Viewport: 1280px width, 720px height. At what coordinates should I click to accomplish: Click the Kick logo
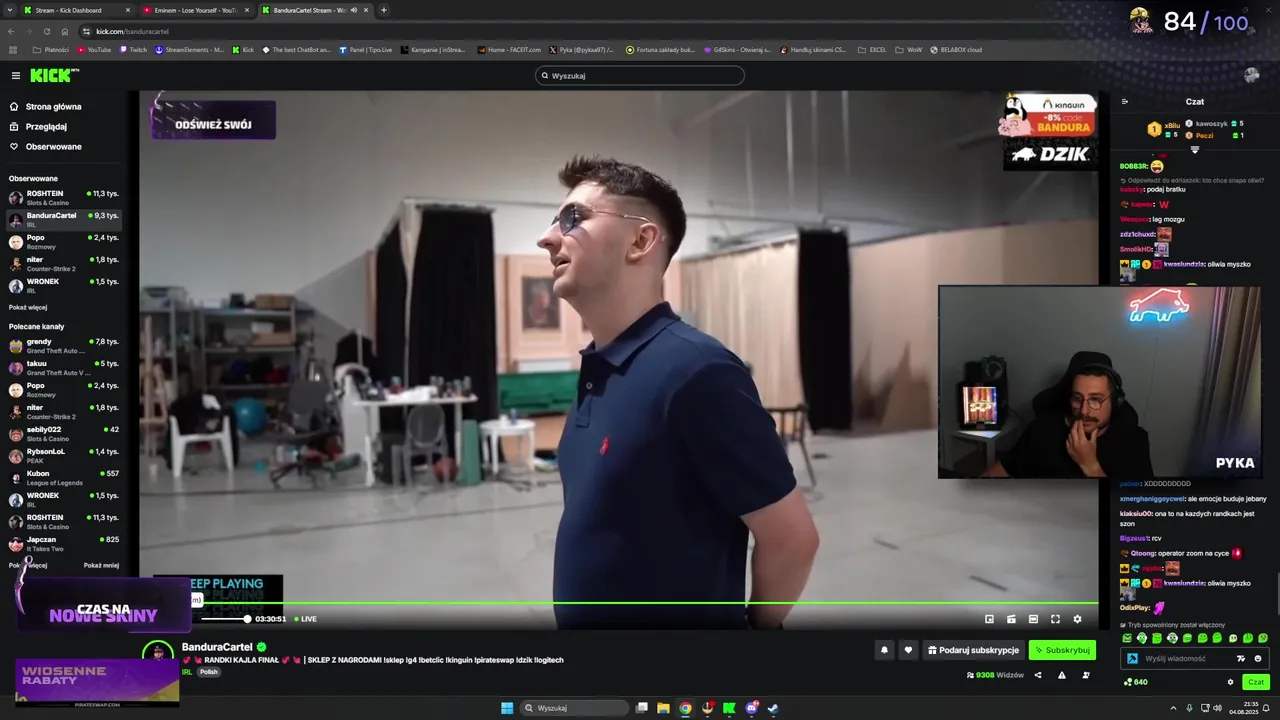point(54,75)
